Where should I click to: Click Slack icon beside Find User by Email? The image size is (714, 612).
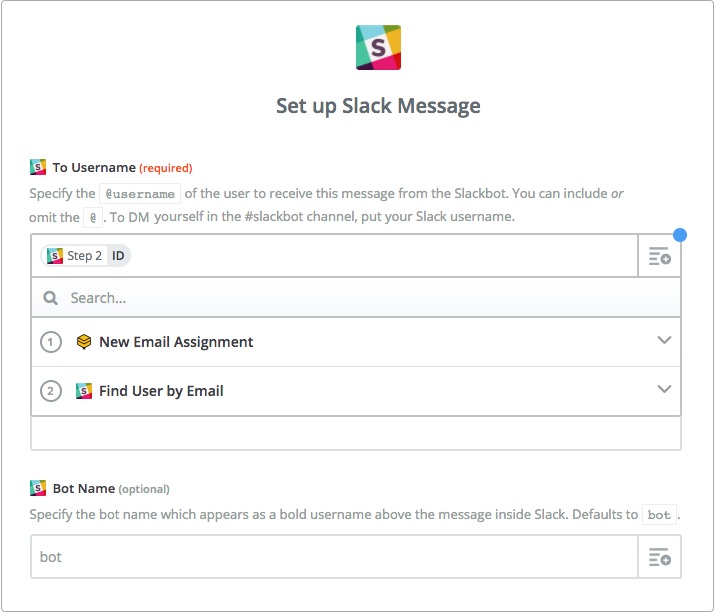84,391
